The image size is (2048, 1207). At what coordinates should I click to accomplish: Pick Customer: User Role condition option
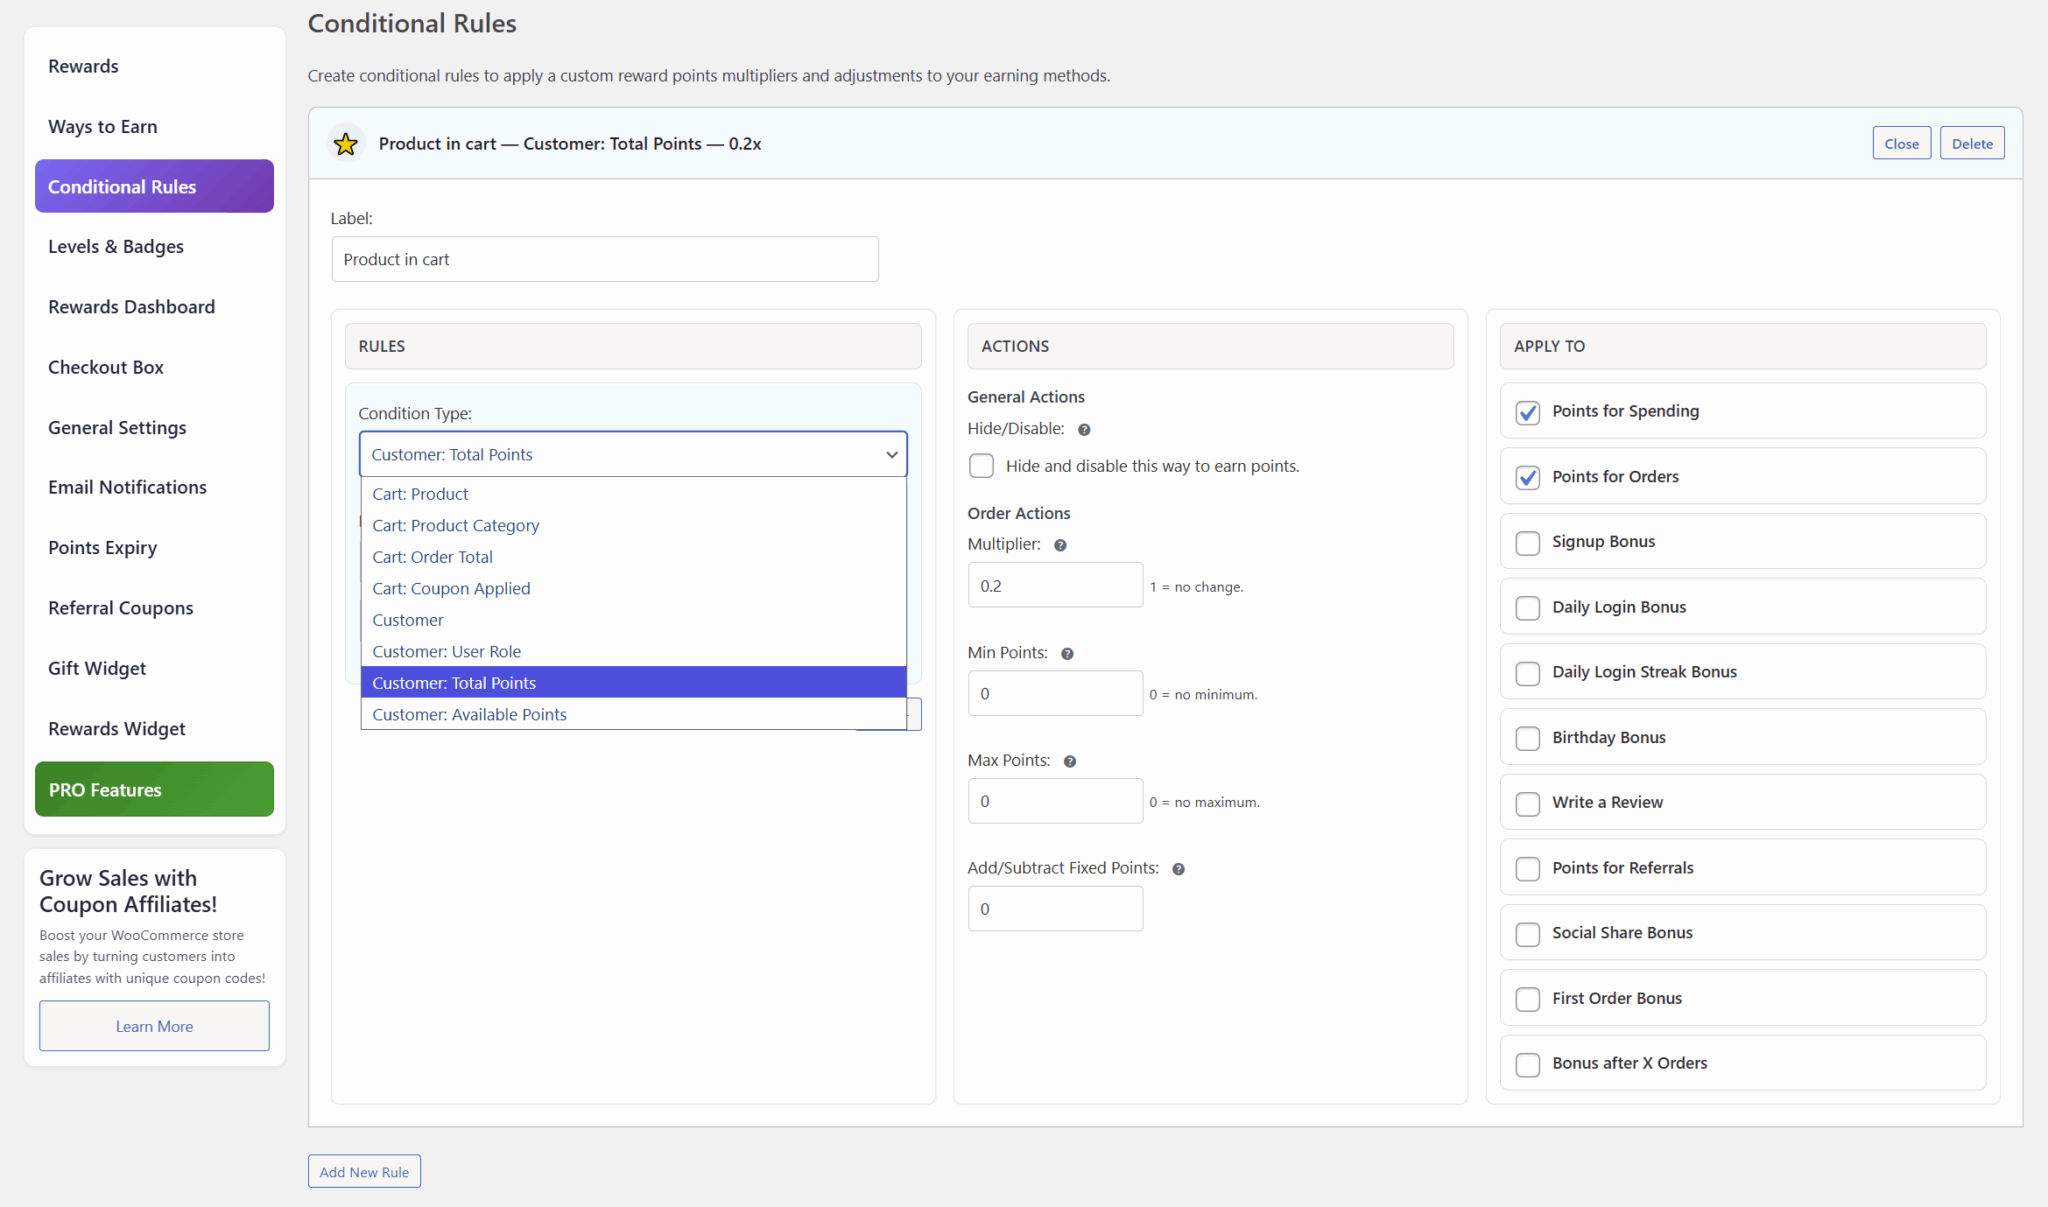click(x=446, y=651)
